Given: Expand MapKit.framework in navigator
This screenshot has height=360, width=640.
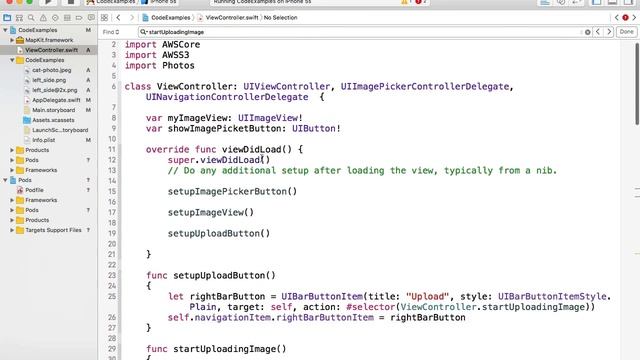Looking at the screenshot, I should pyautogui.click(x=12, y=40).
